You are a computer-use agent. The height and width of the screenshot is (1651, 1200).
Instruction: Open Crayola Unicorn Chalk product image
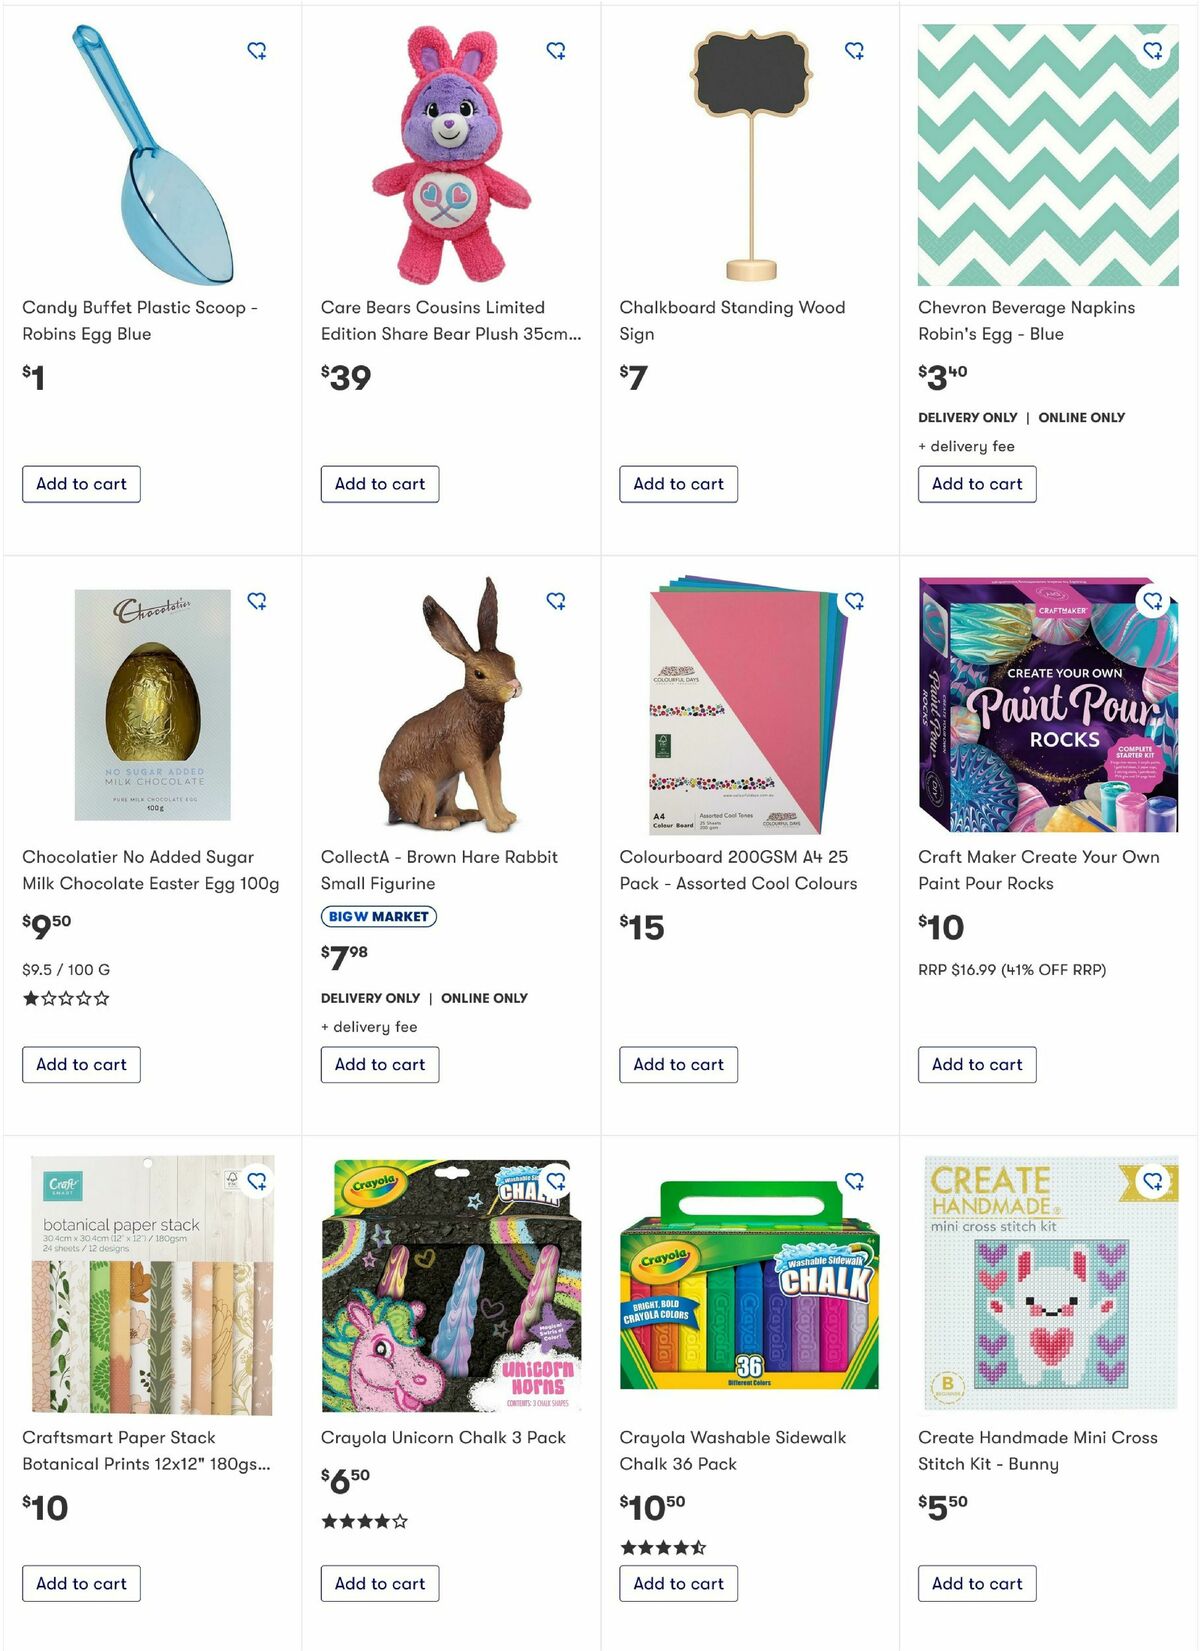[451, 1285]
